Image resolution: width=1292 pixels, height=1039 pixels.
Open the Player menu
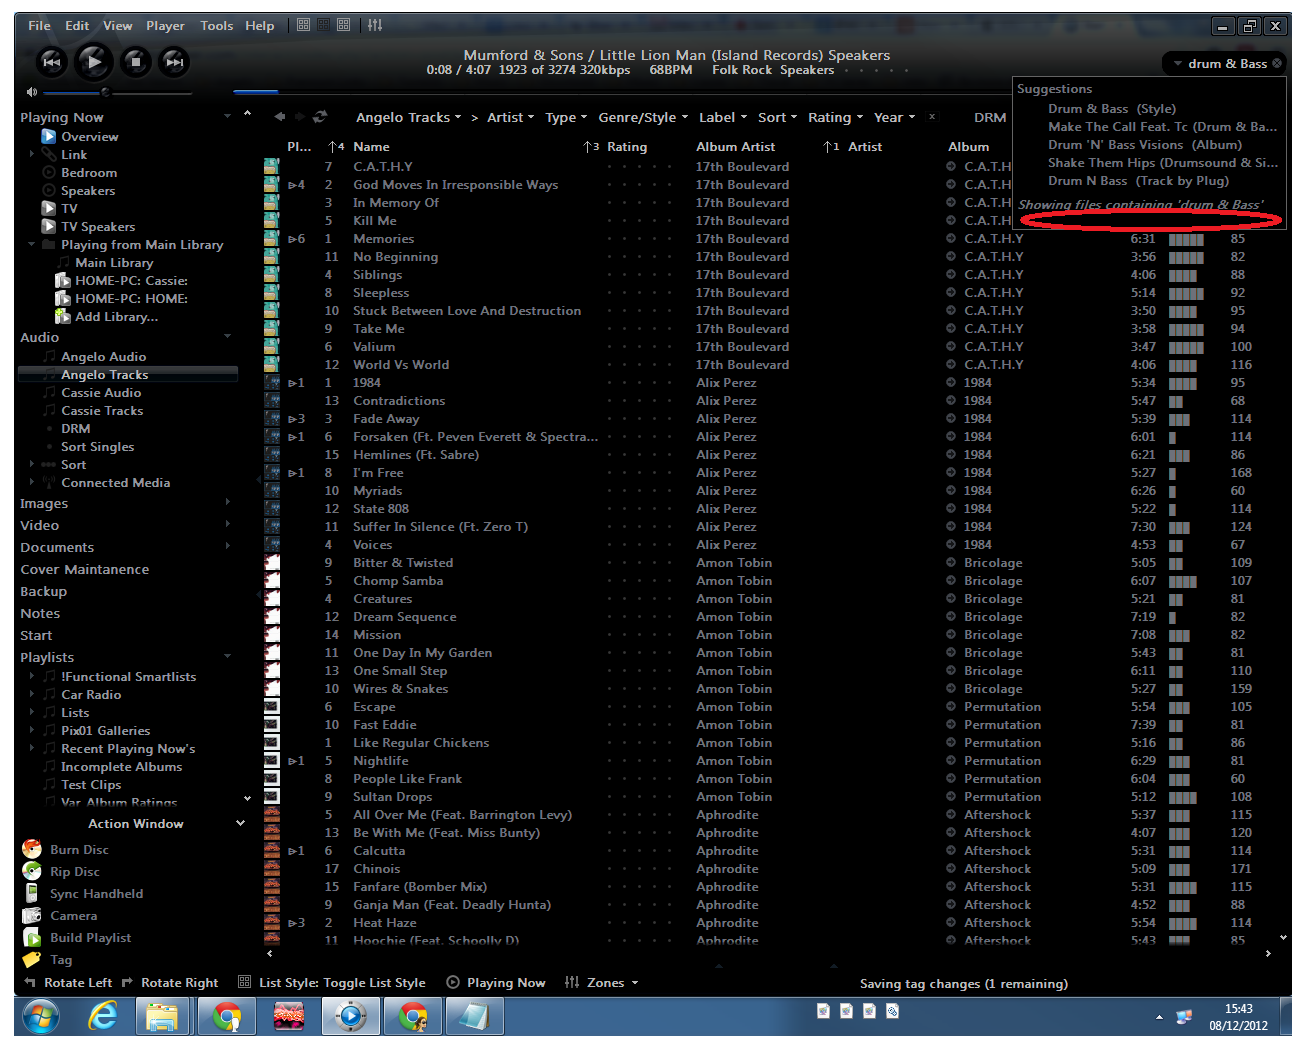[x=165, y=25]
